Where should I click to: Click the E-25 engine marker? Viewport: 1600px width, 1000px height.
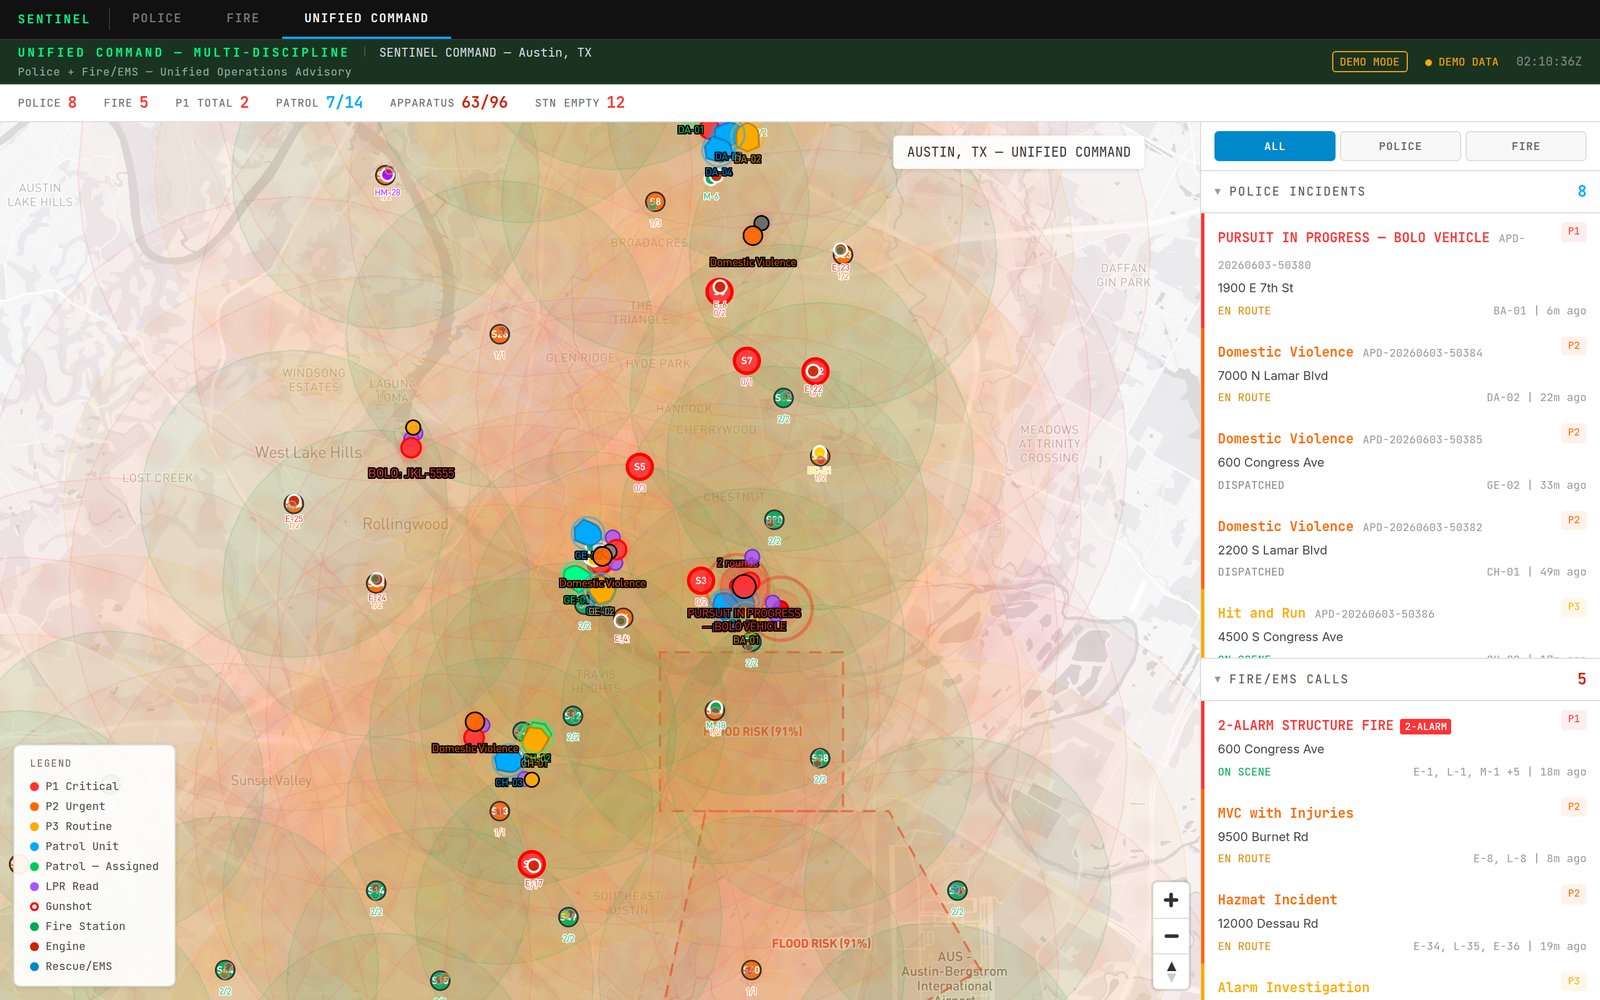click(293, 503)
